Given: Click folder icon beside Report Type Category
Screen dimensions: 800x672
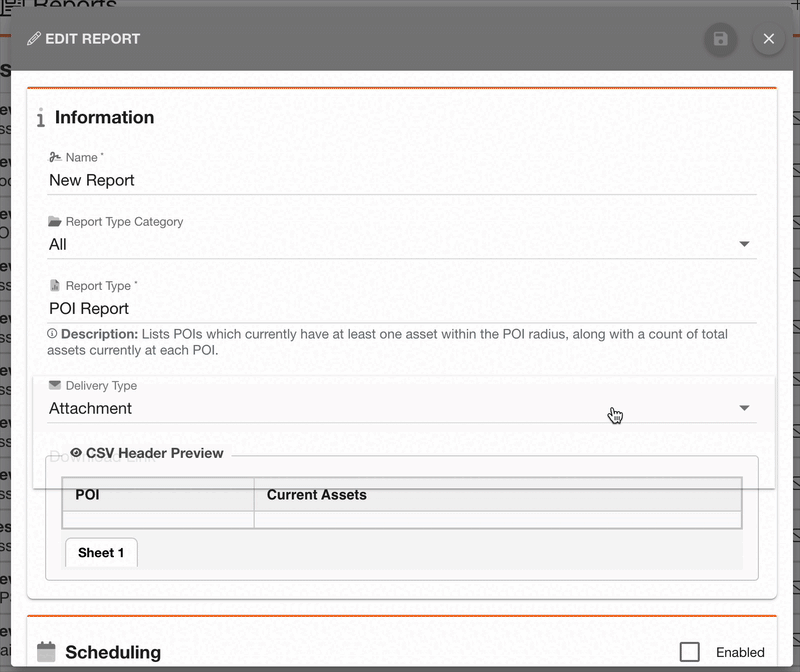Looking at the screenshot, I should [x=55, y=222].
